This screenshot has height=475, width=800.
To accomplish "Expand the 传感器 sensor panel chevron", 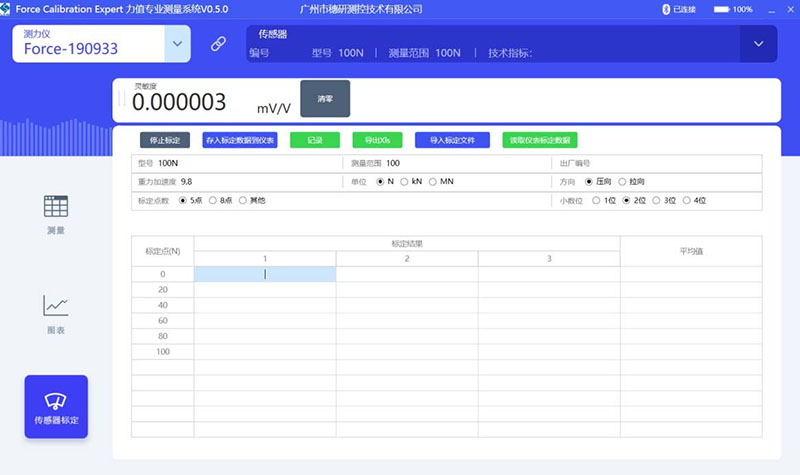I will point(759,44).
